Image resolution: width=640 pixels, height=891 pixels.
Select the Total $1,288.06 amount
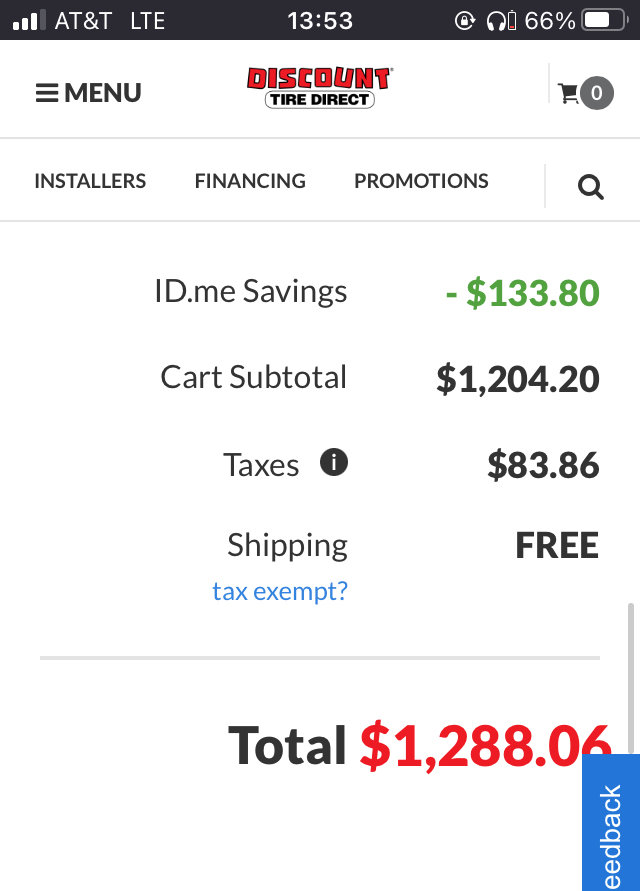point(485,746)
